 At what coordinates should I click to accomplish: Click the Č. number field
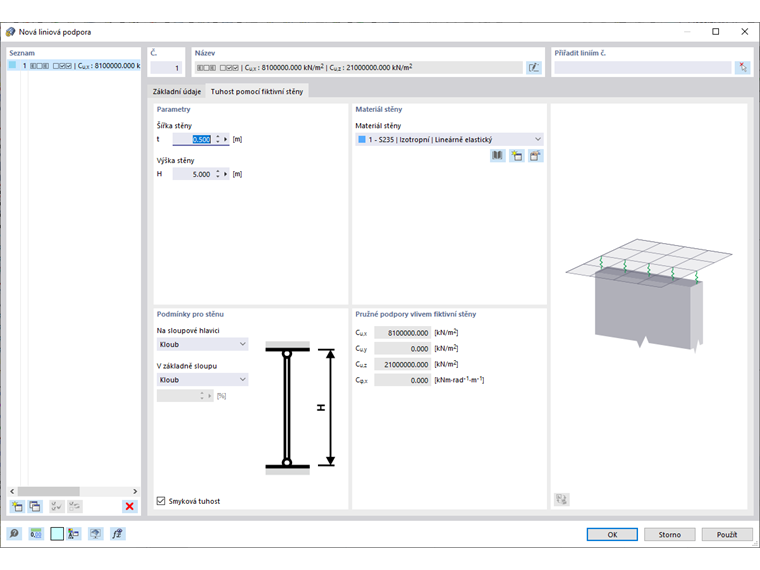click(x=166, y=68)
